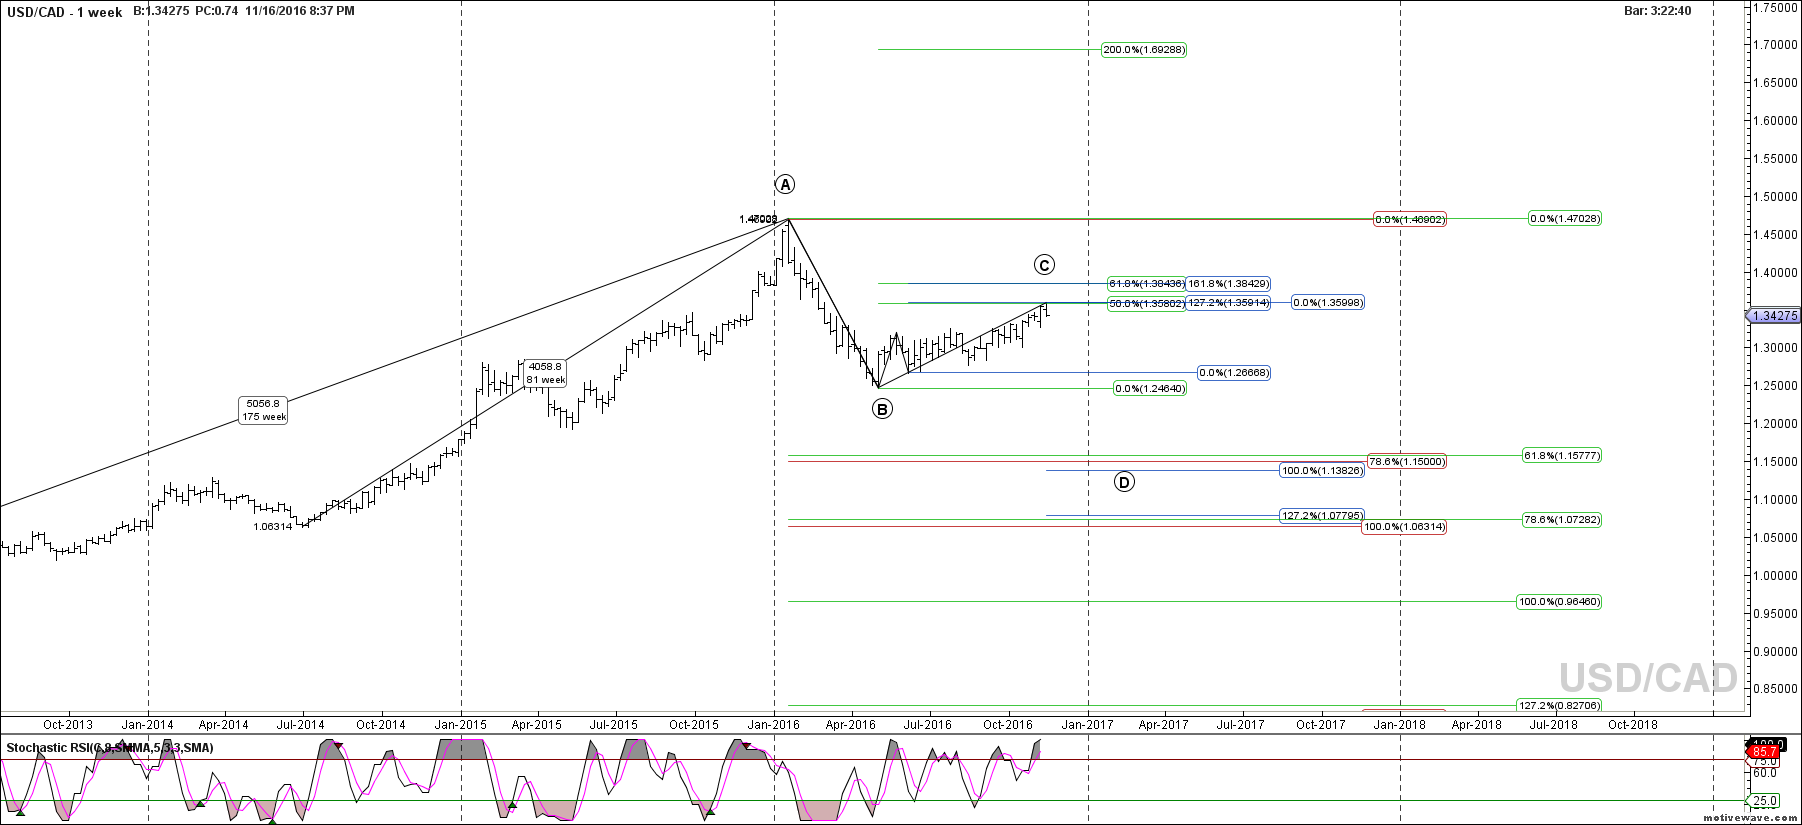Click Jan-2017 on the time axis
Image resolution: width=1802 pixels, height=825 pixels.
coord(1087,725)
